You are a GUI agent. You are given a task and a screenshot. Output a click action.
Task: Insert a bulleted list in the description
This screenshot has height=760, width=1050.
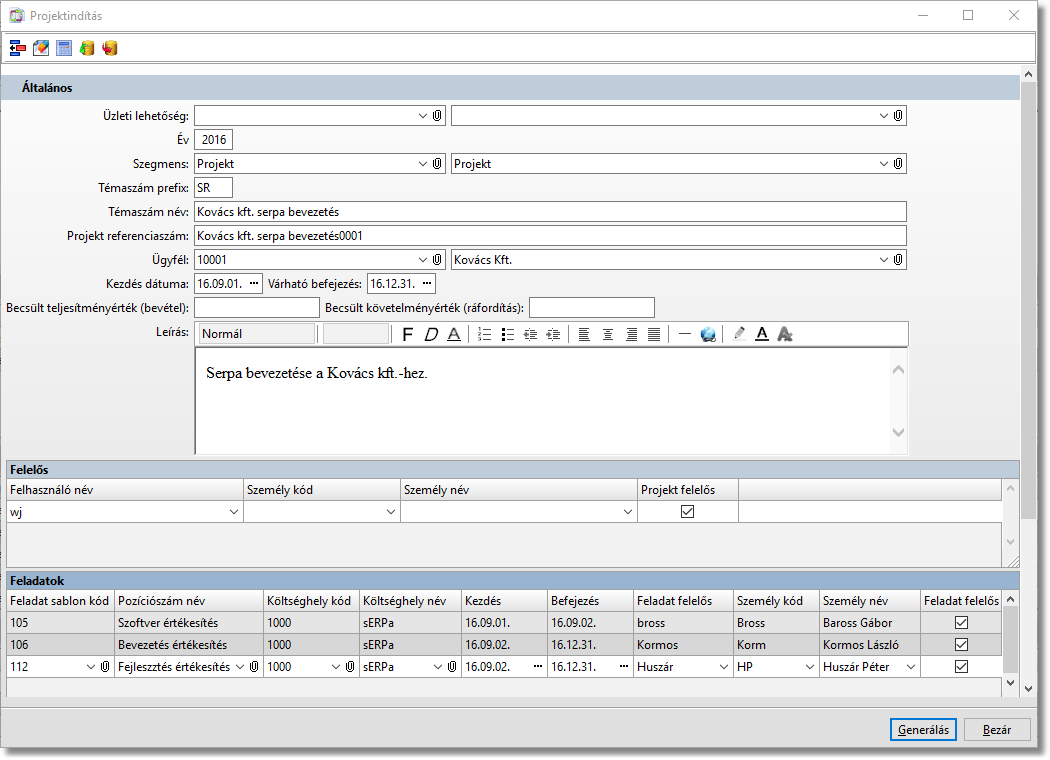click(507, 334)
